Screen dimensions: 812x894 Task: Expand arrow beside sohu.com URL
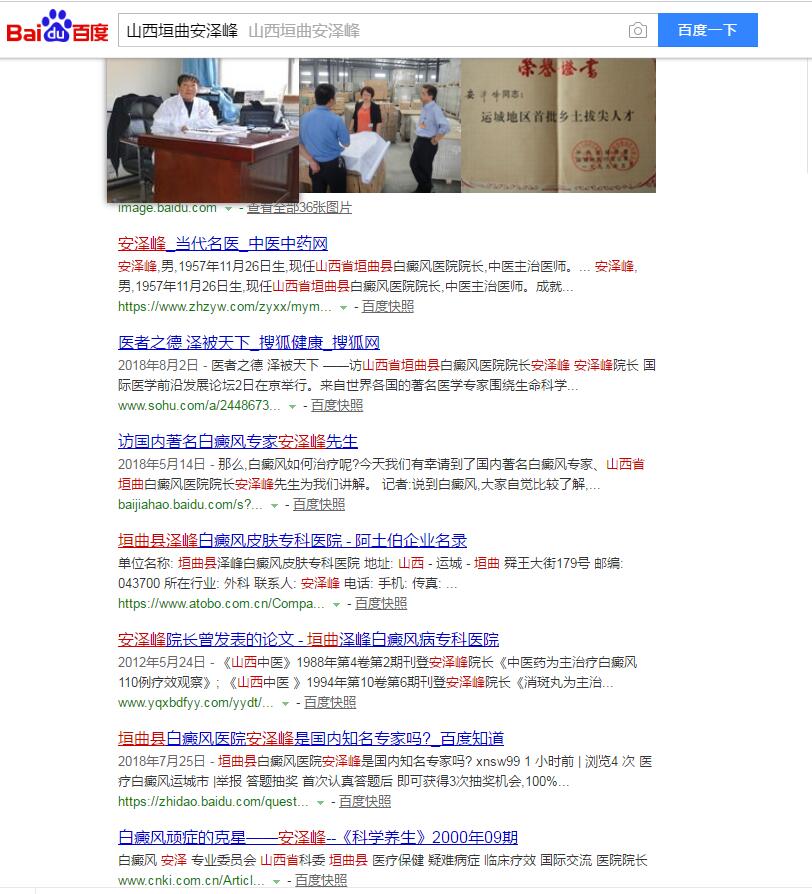tap(293, 407)
